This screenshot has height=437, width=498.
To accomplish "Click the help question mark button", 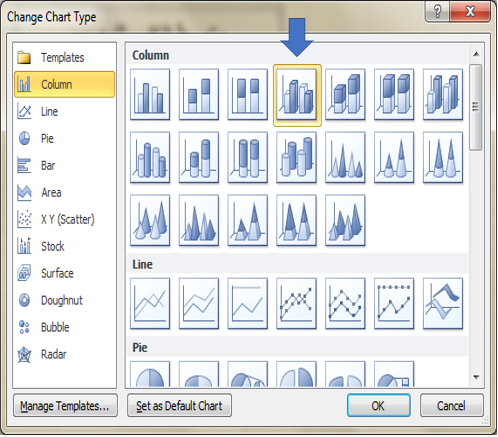I will point(438,12).
